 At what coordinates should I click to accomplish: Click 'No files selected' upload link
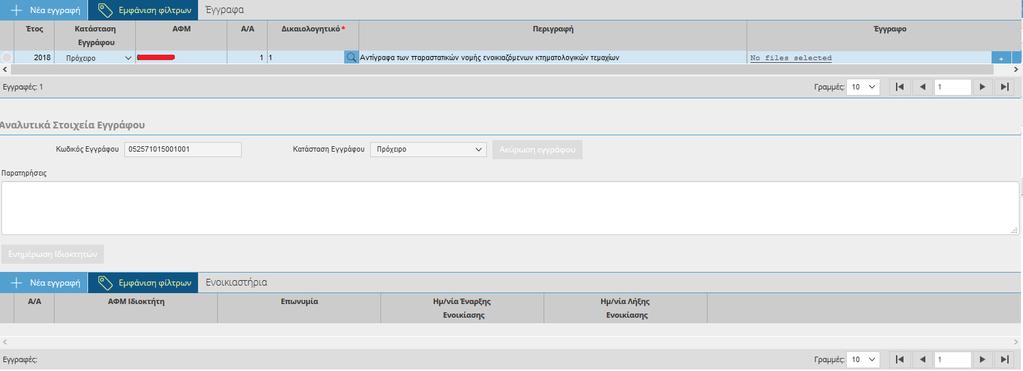791,58
